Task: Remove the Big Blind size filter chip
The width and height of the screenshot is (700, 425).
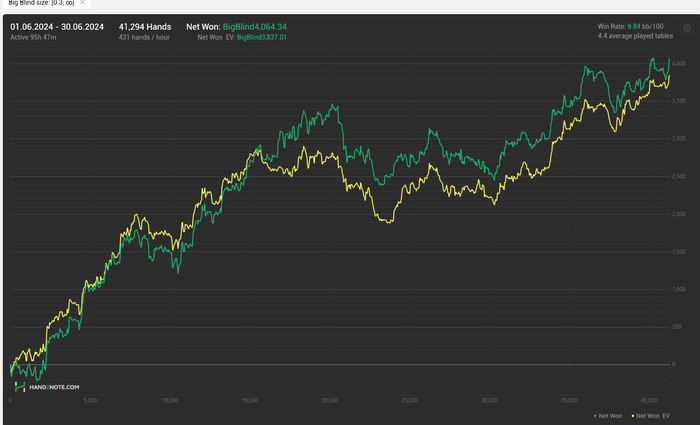Action: [82, 2]
